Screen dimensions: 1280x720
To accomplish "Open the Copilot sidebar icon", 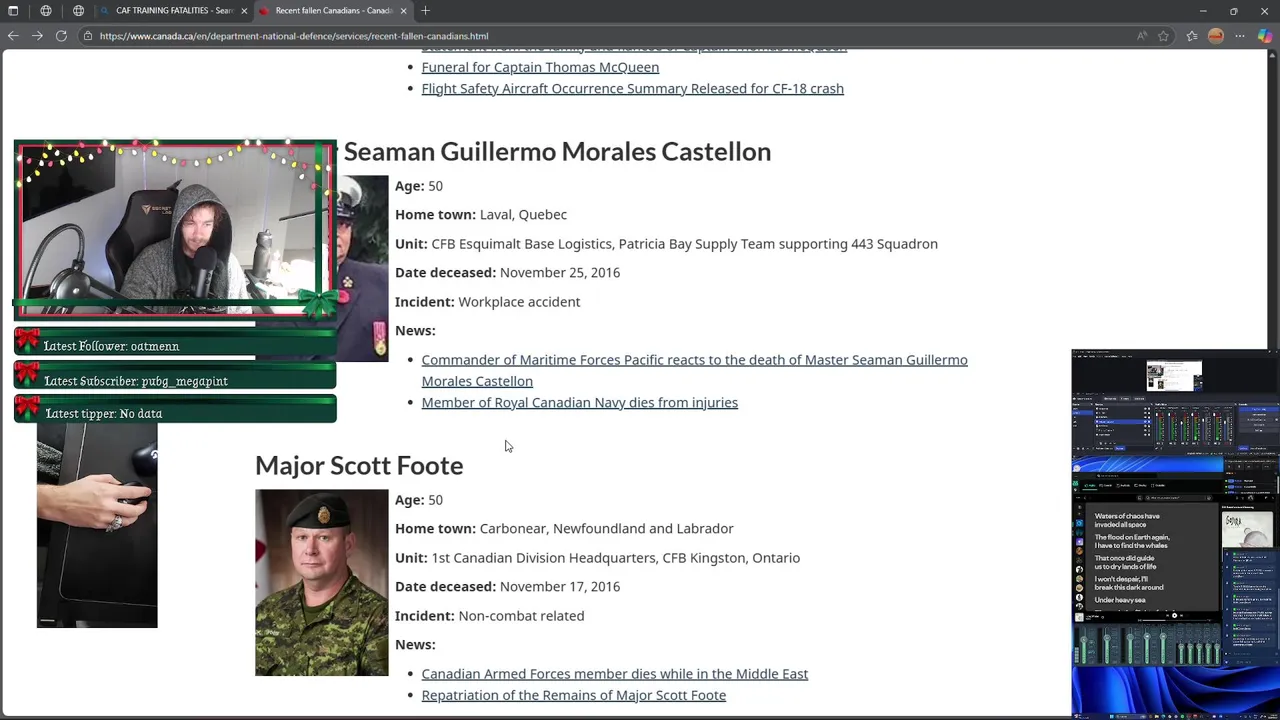I will point(1265,36).
